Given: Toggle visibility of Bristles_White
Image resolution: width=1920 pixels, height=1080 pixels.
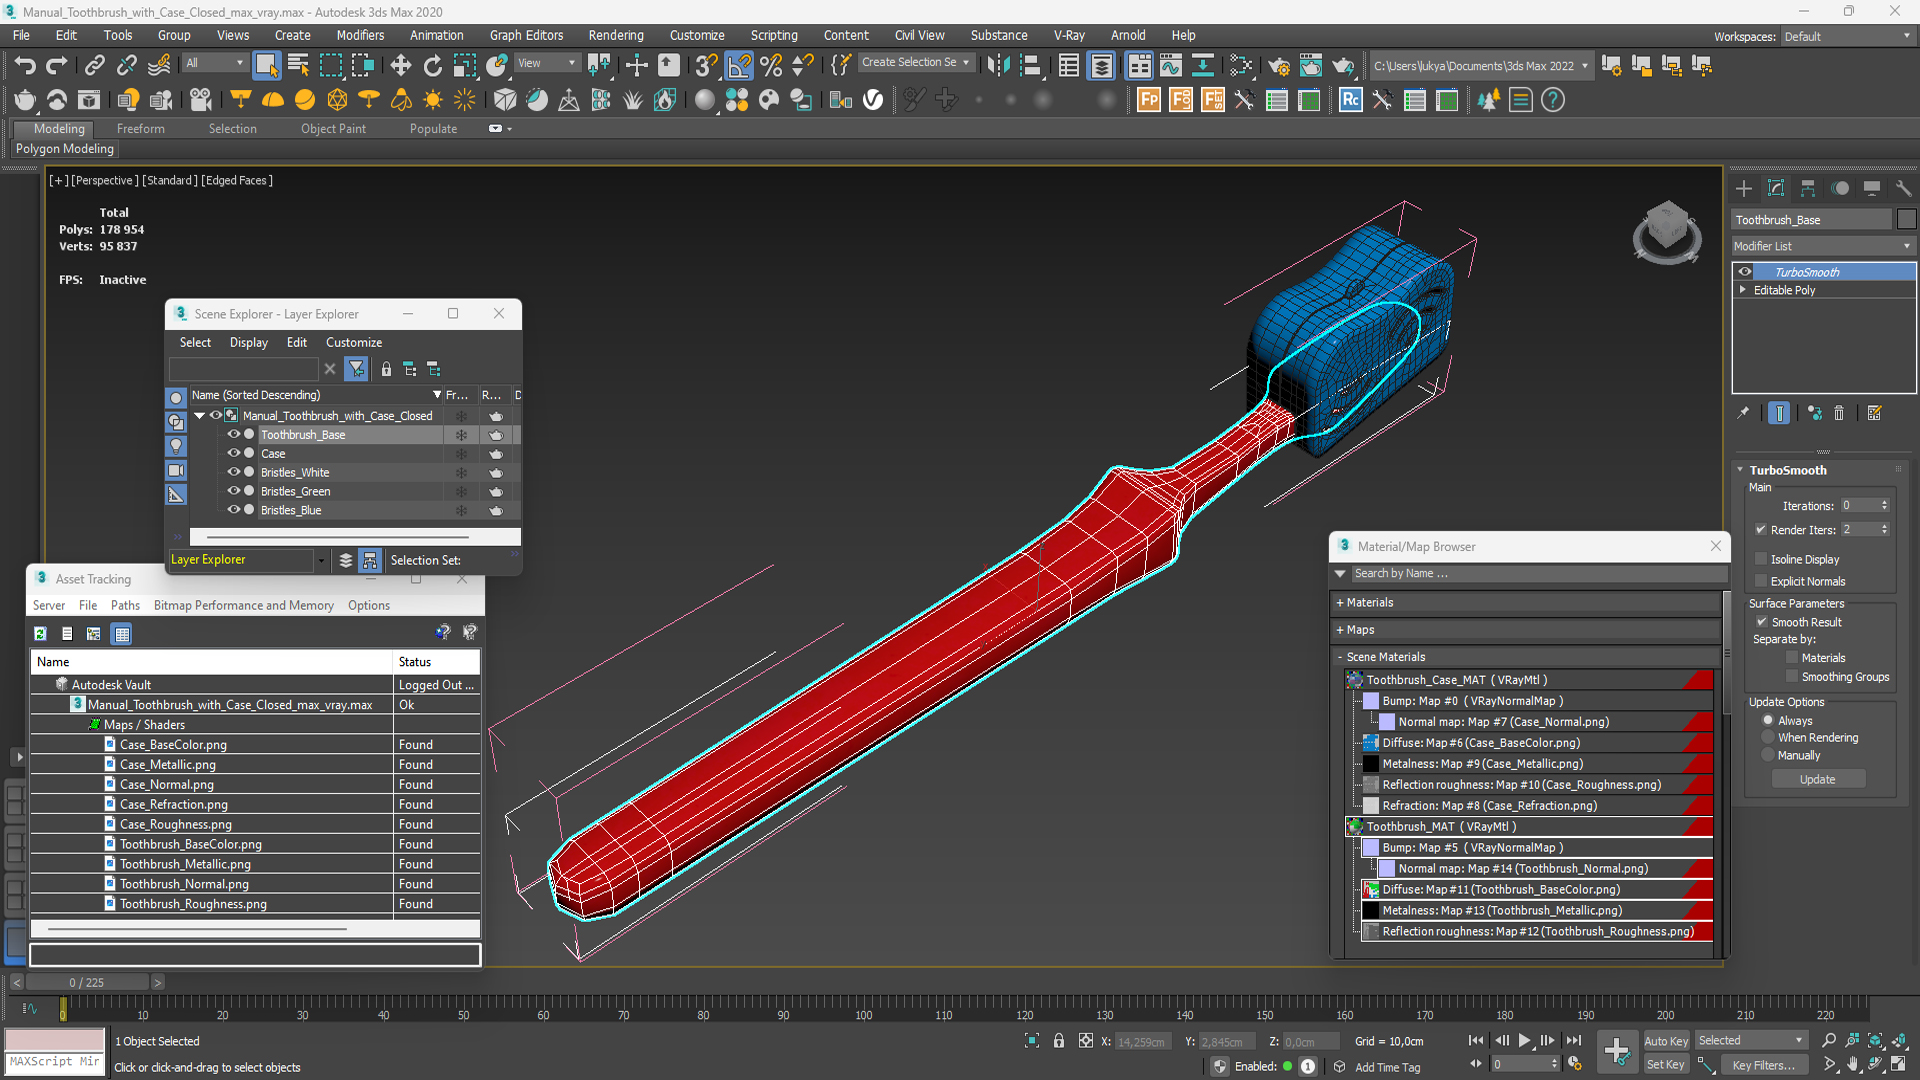Looking at the screenshot, I should [x=233, y=472].
